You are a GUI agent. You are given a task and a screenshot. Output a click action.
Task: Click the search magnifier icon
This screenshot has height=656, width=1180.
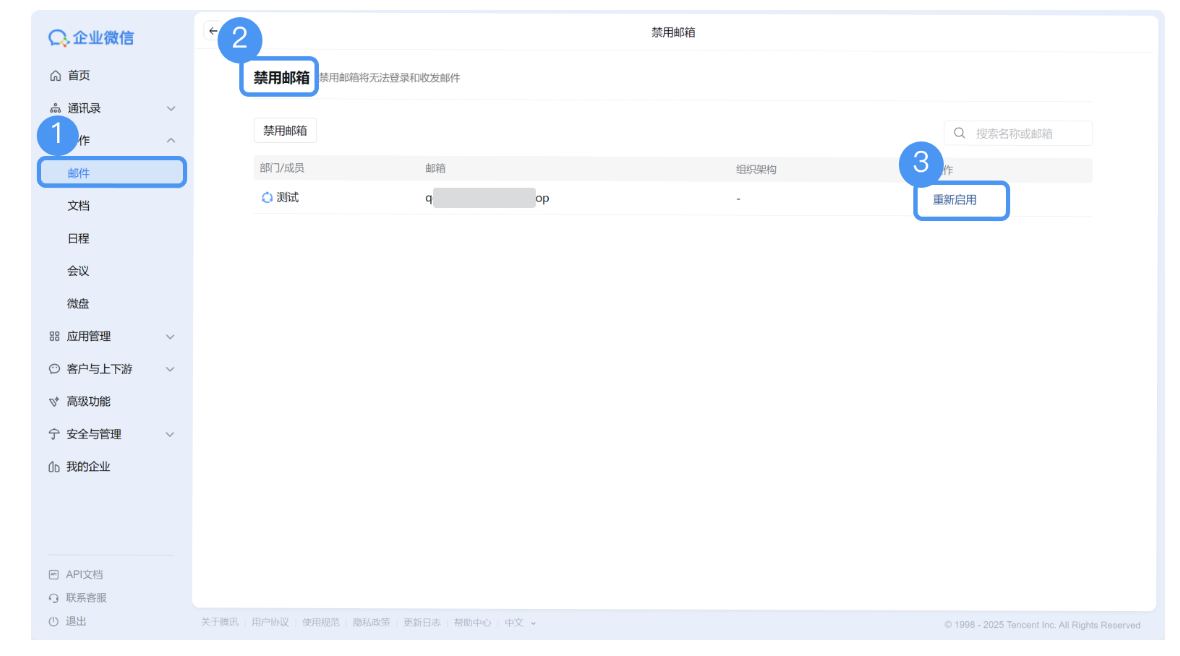(x=960, y=133)
